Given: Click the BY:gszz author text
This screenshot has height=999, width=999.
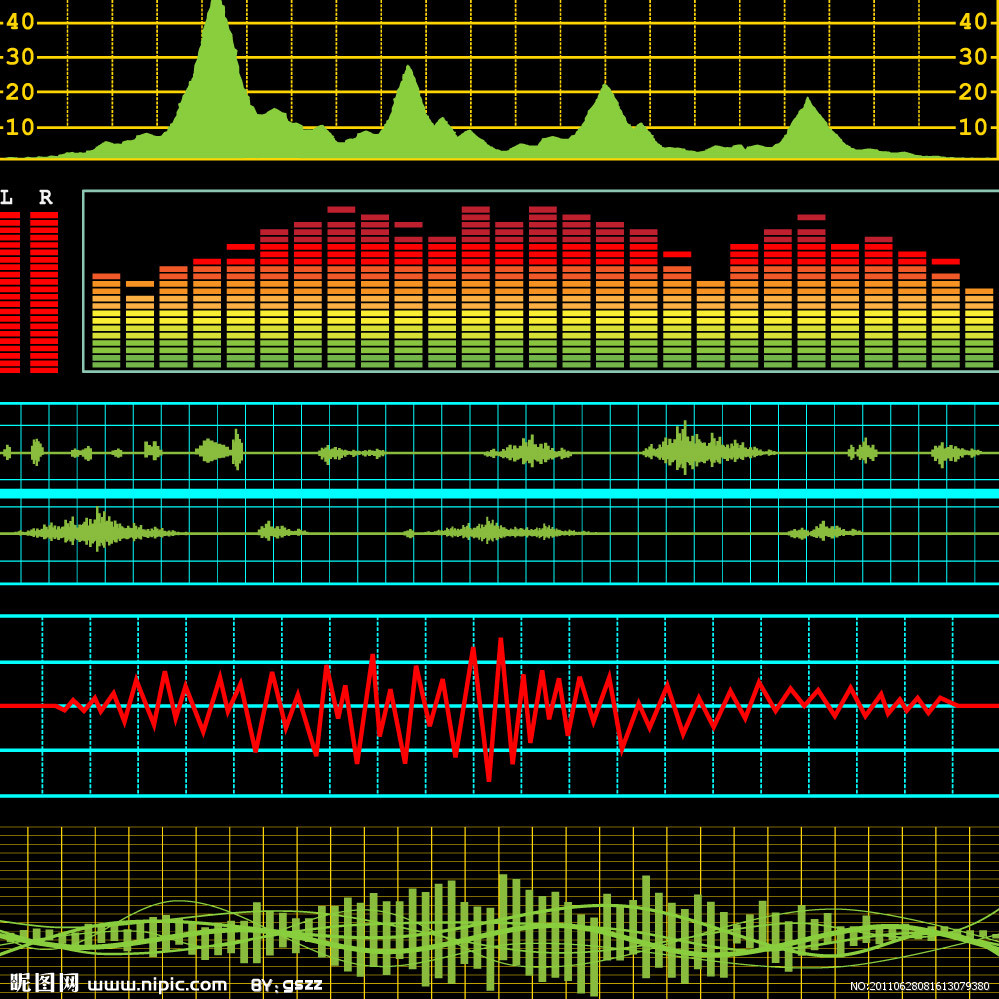Looking at the screenshot, I should click(x=286, y=985).
